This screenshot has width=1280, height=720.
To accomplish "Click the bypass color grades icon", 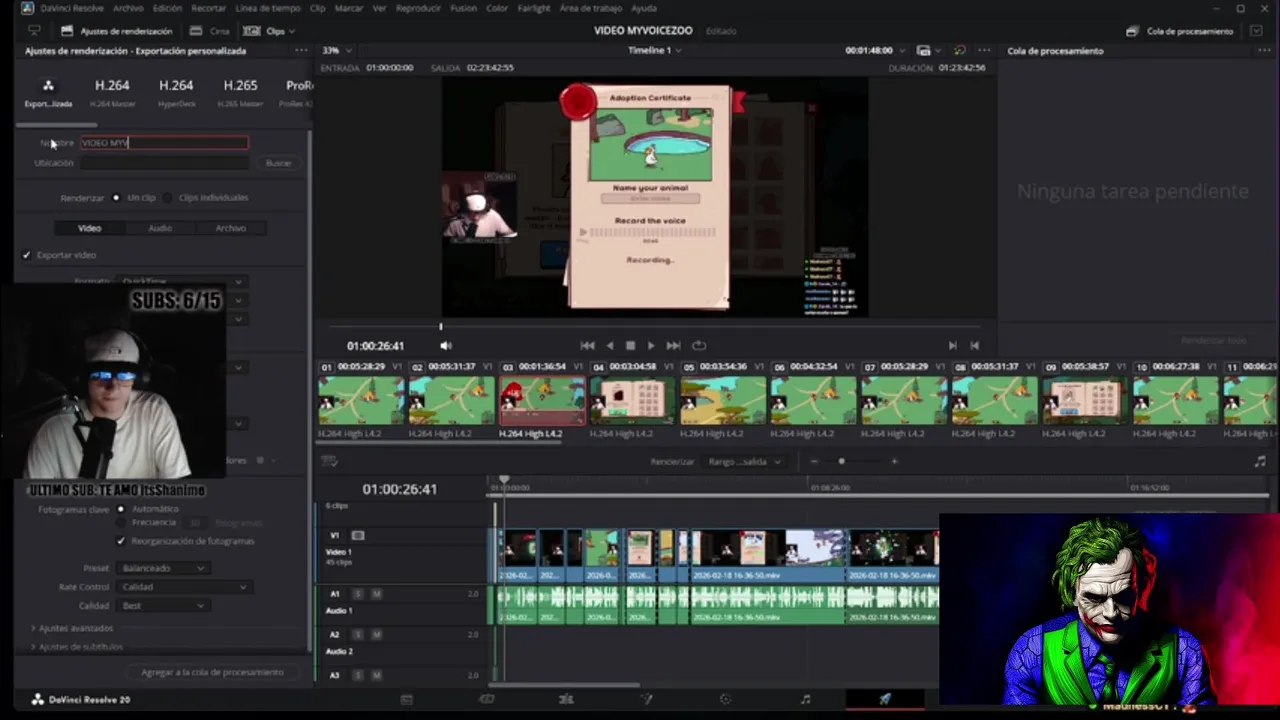I will click(x=959, y=51).
